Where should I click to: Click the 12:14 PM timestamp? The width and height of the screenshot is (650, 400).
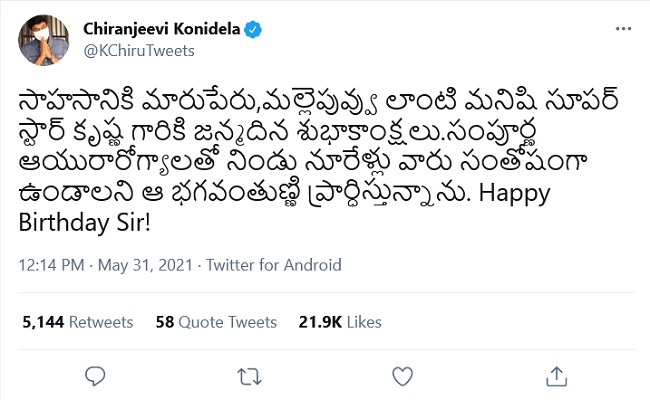pyautogui.click(x=53, y=266)
